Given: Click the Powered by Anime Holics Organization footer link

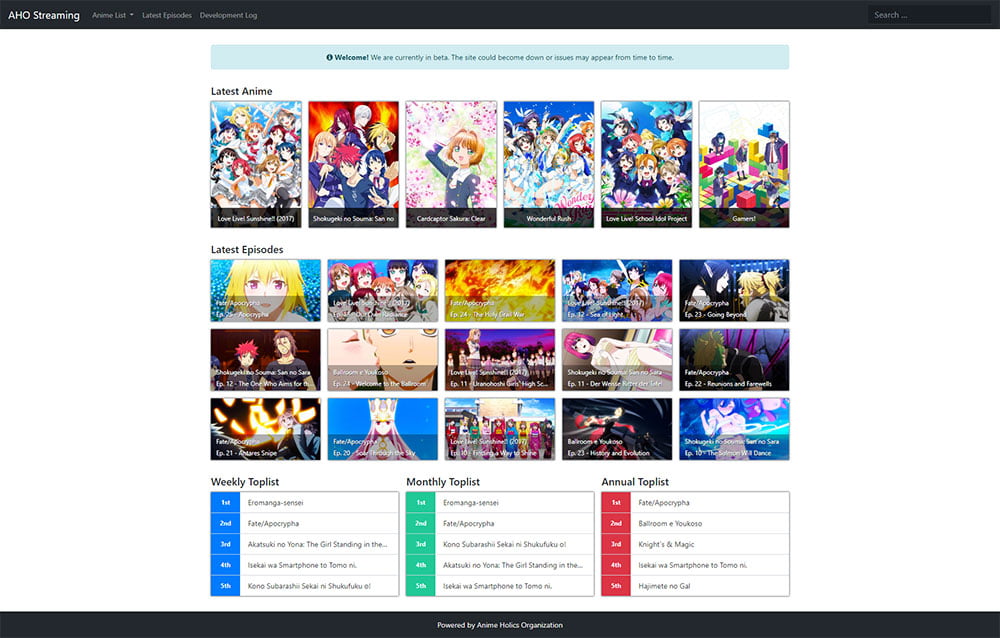Looking at the screenshot, I should point(500,624).
